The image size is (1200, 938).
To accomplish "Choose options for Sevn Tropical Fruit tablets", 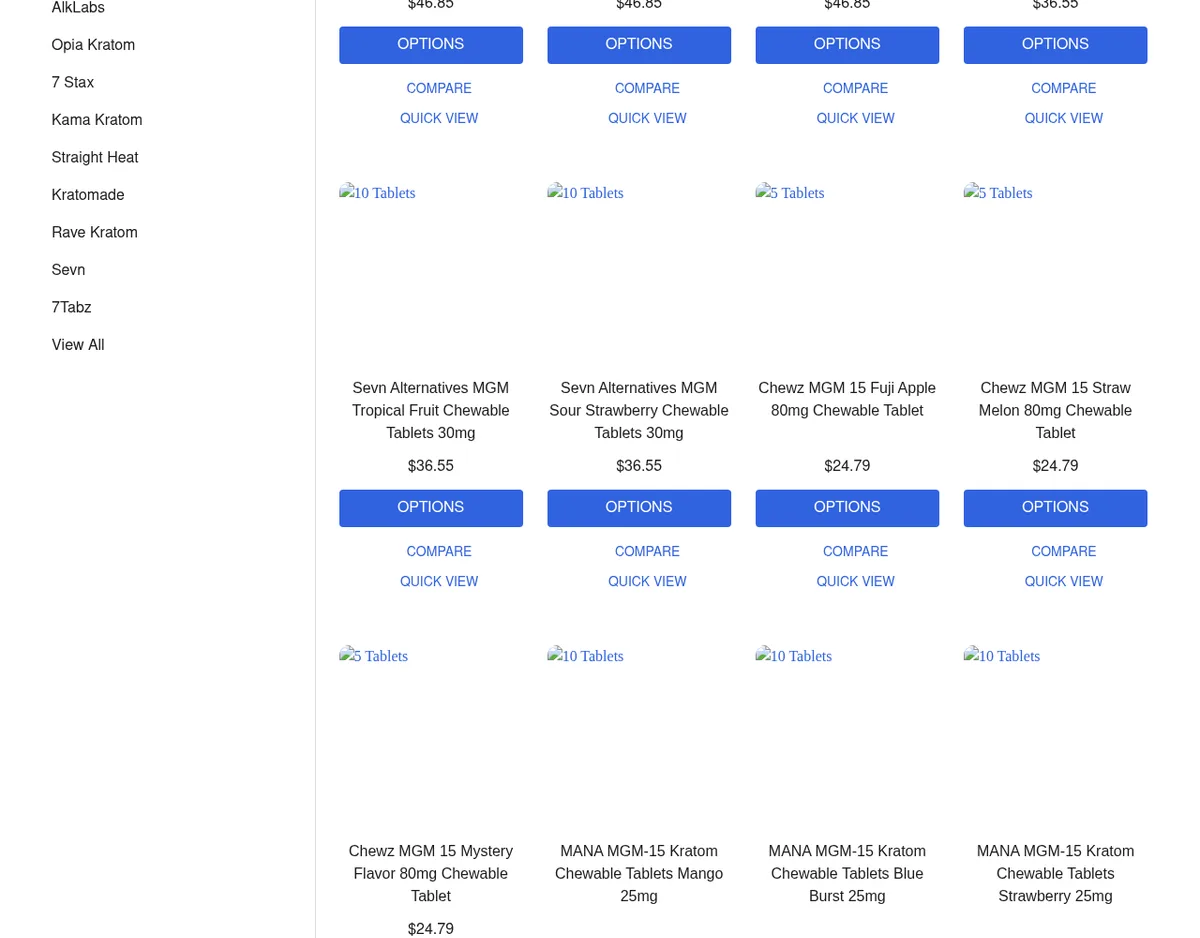I will click(x=431, y=508).
